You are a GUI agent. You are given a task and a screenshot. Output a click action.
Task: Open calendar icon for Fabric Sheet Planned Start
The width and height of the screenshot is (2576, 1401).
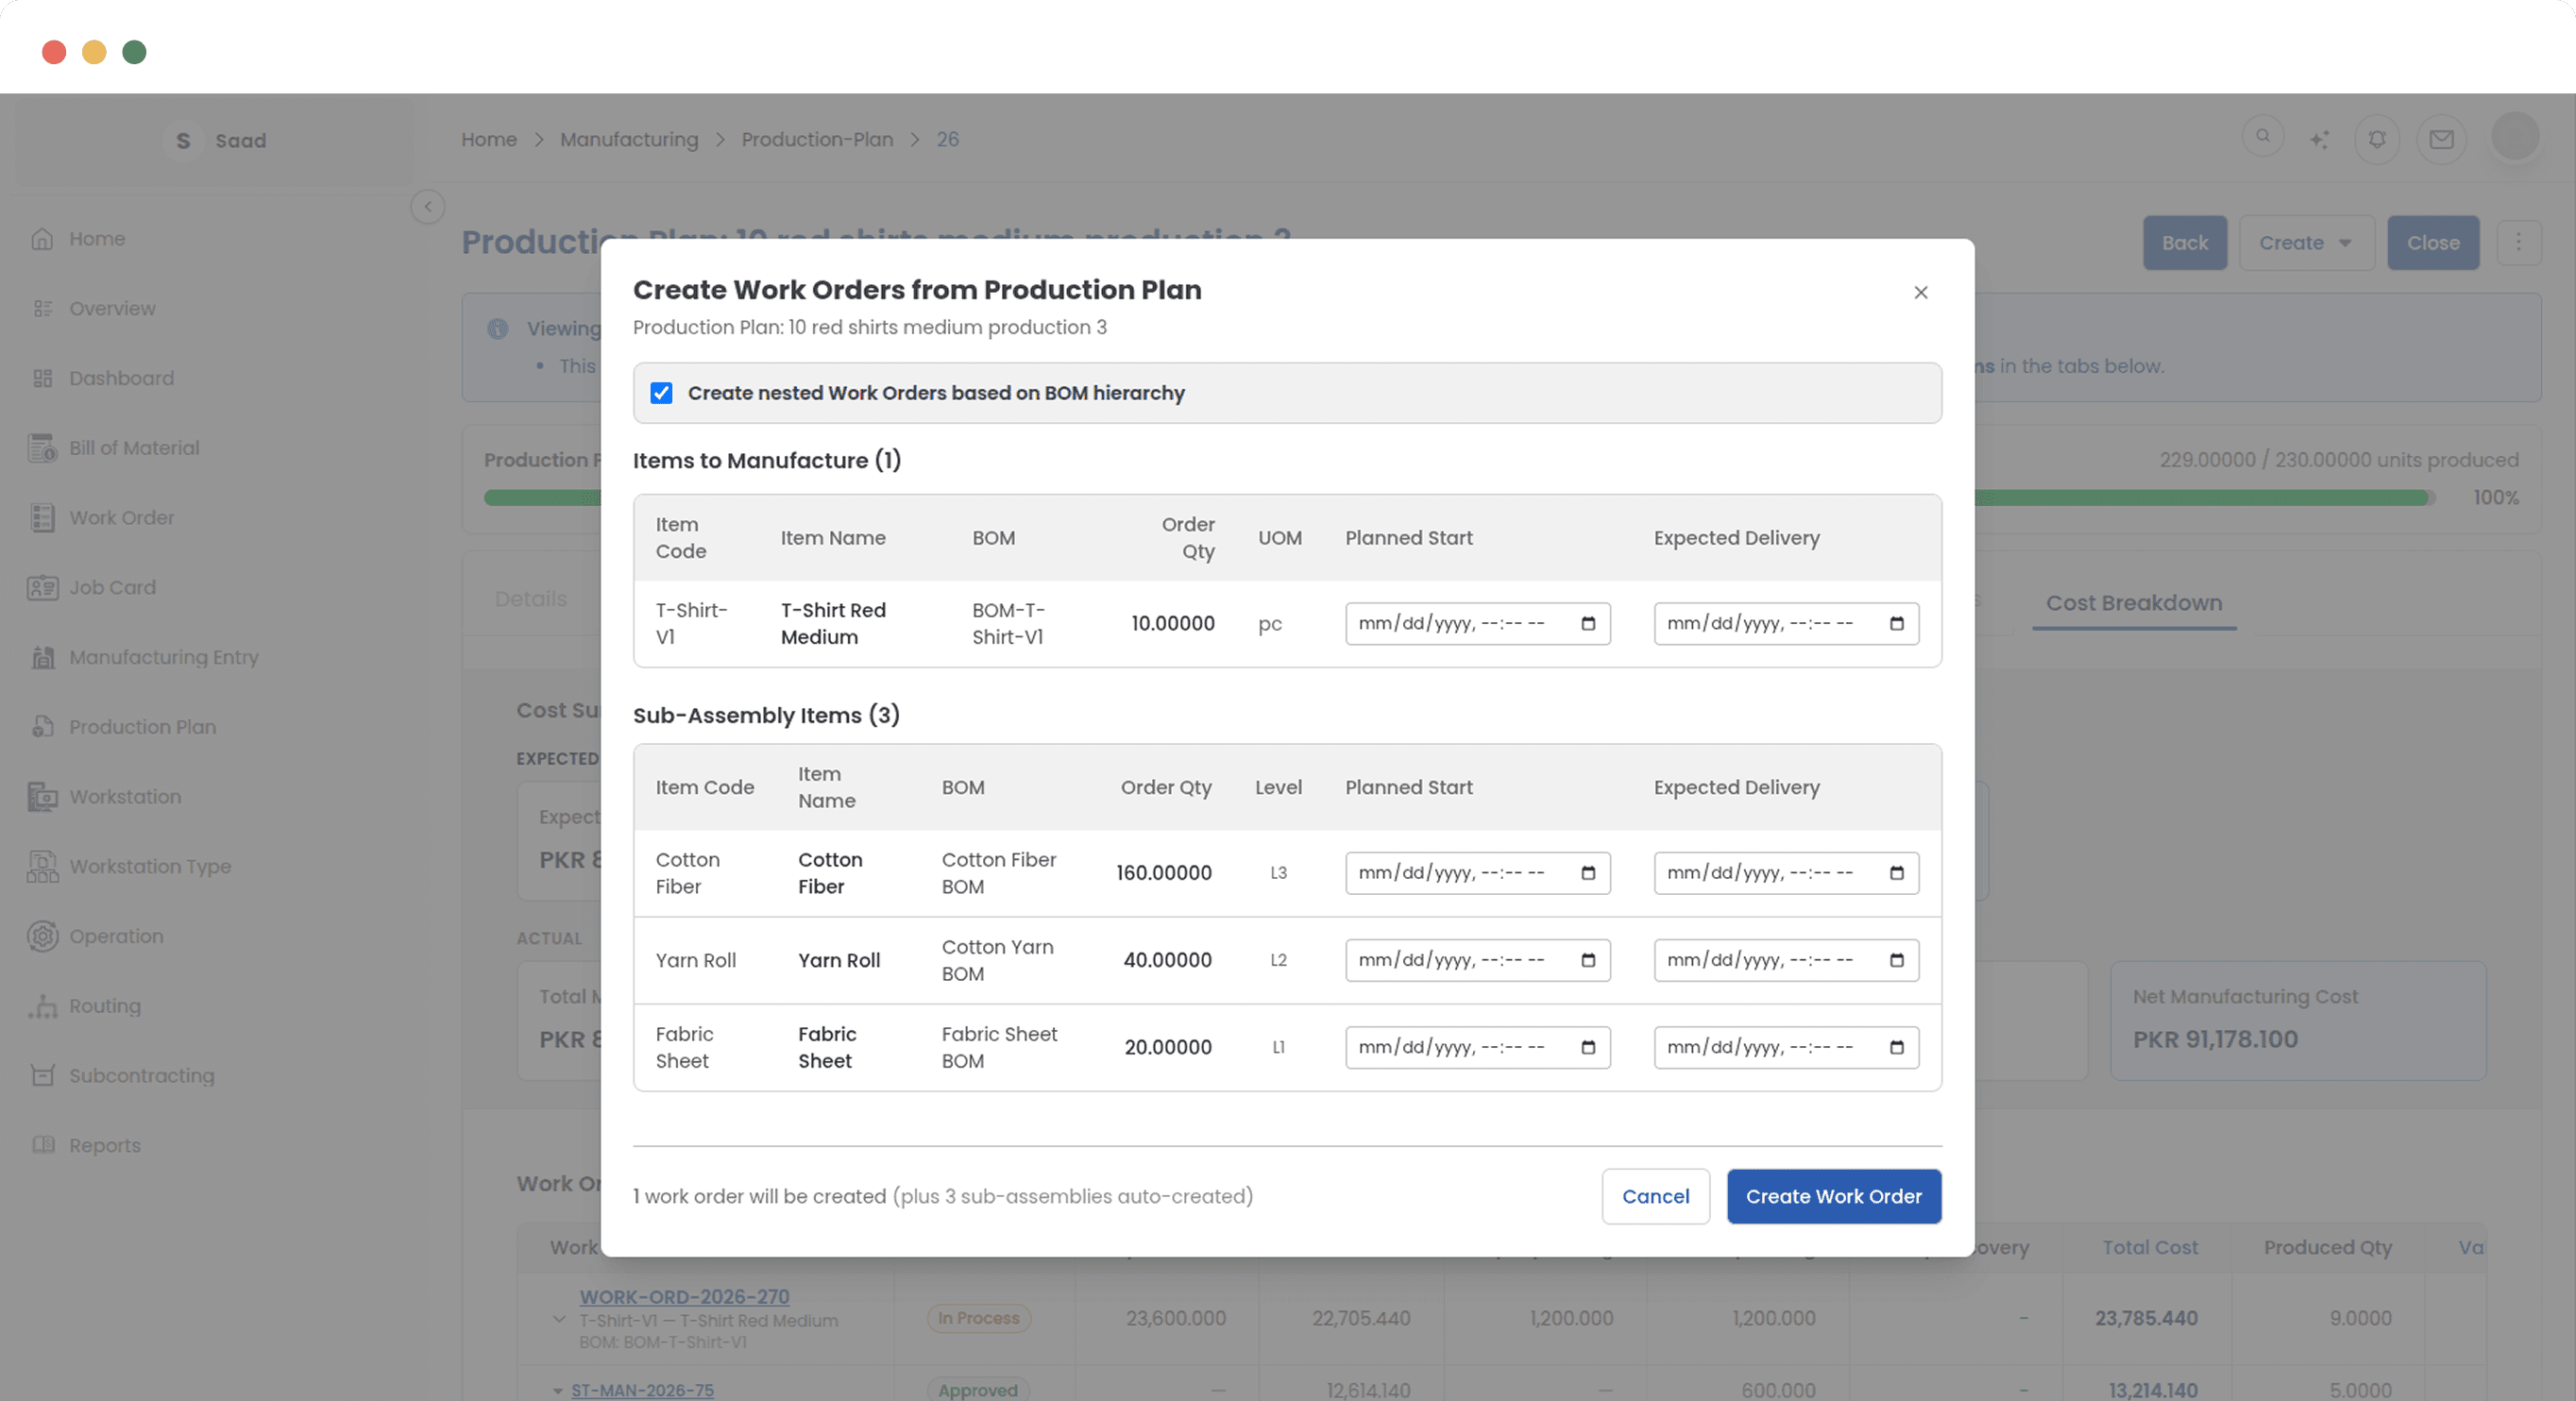tap(1587, 1047)
